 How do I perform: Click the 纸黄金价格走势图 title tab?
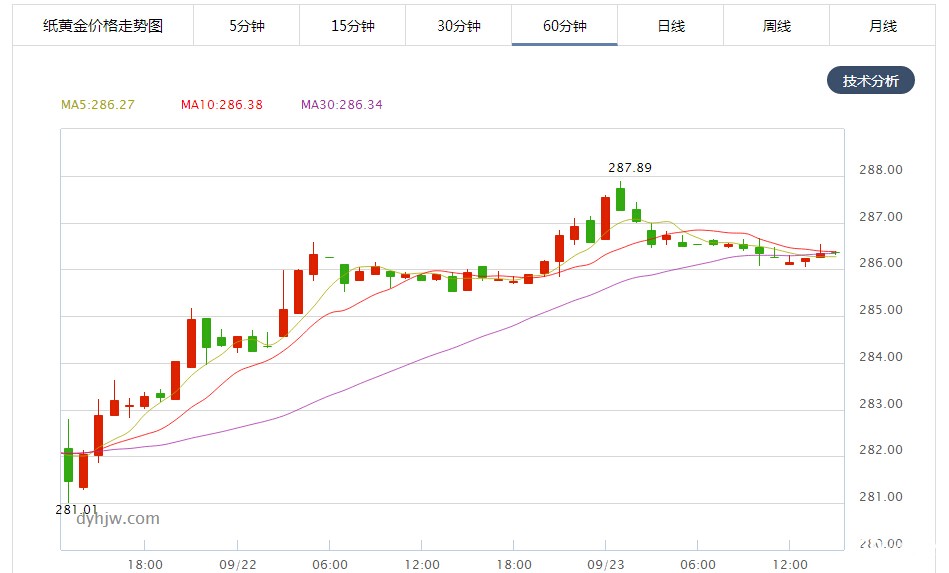click(103, 26)
